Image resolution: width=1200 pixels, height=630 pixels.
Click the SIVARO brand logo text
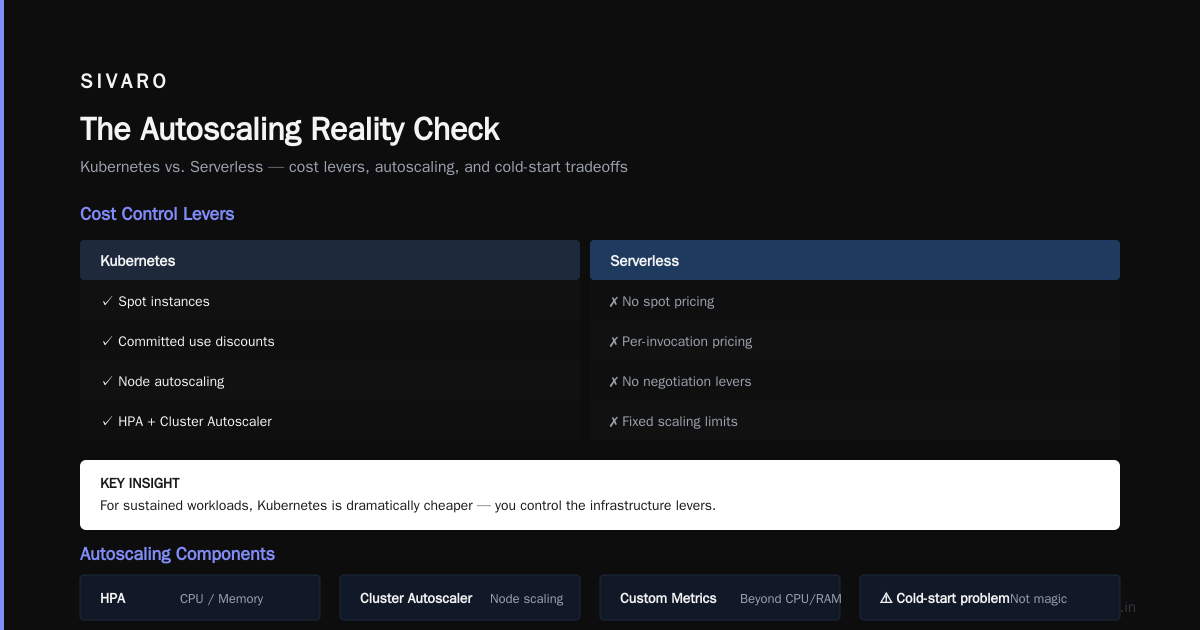(x=124, y=81)
